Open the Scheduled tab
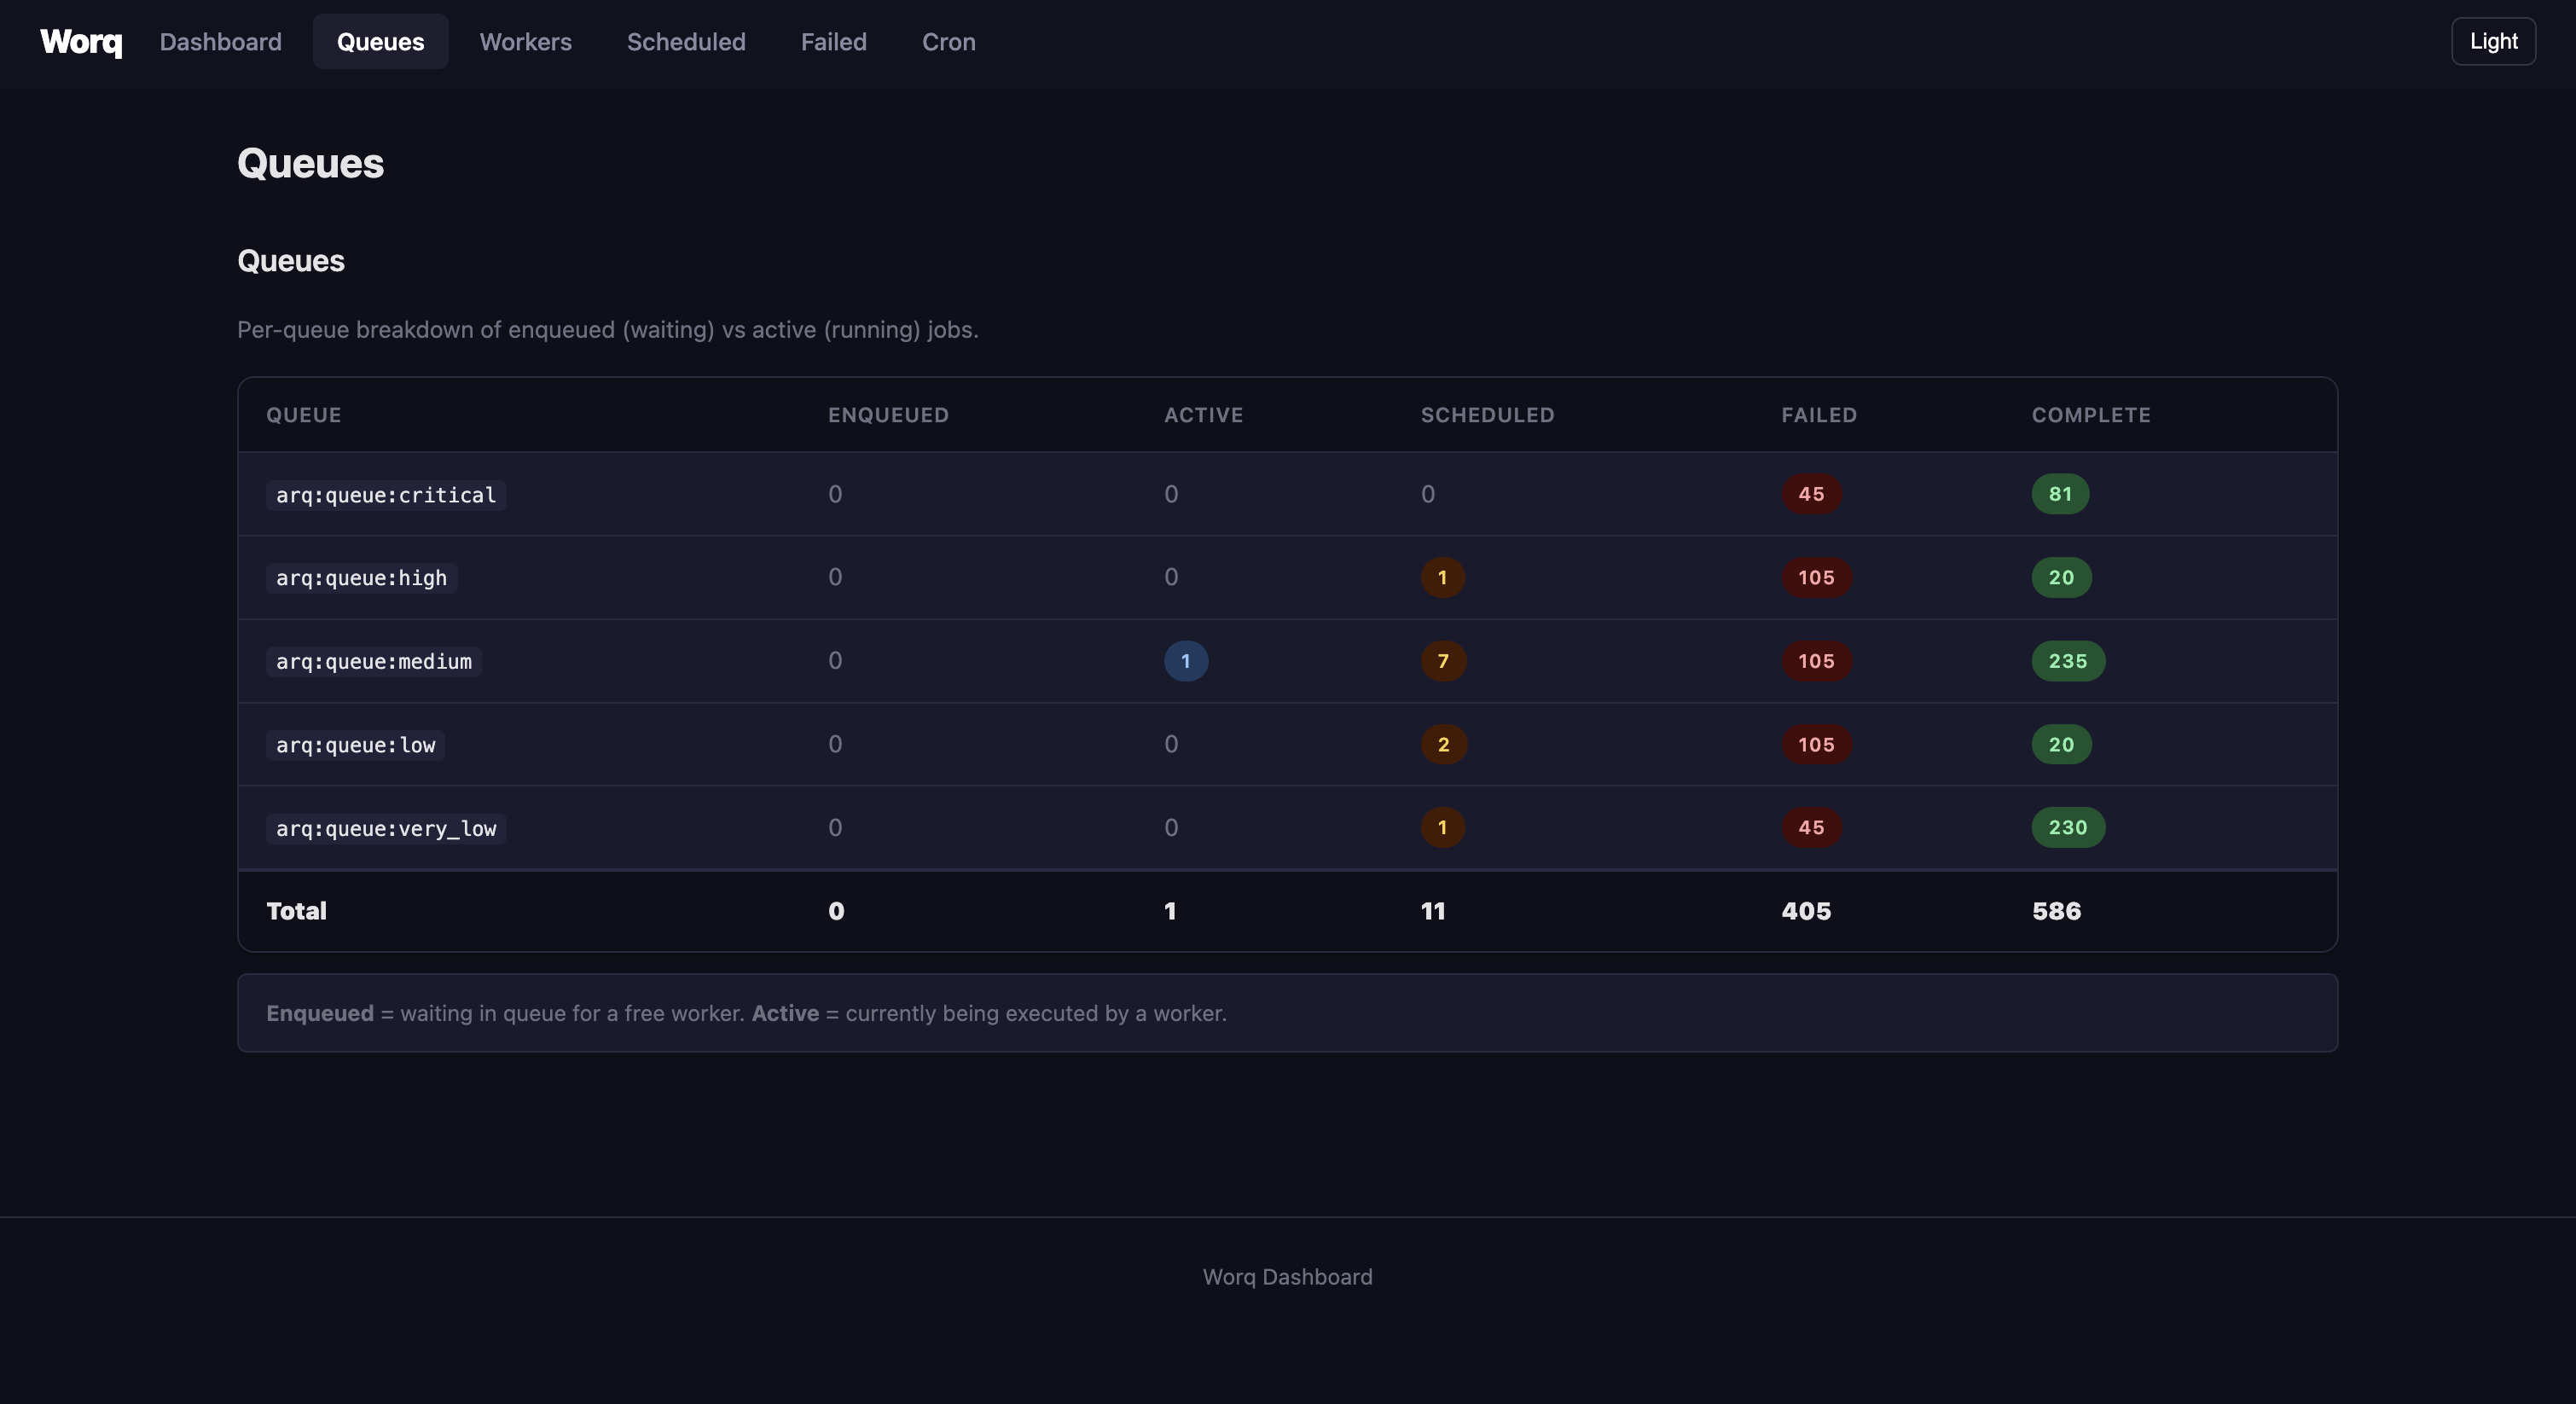2576x1404 pixels. [x=686, y=42]
